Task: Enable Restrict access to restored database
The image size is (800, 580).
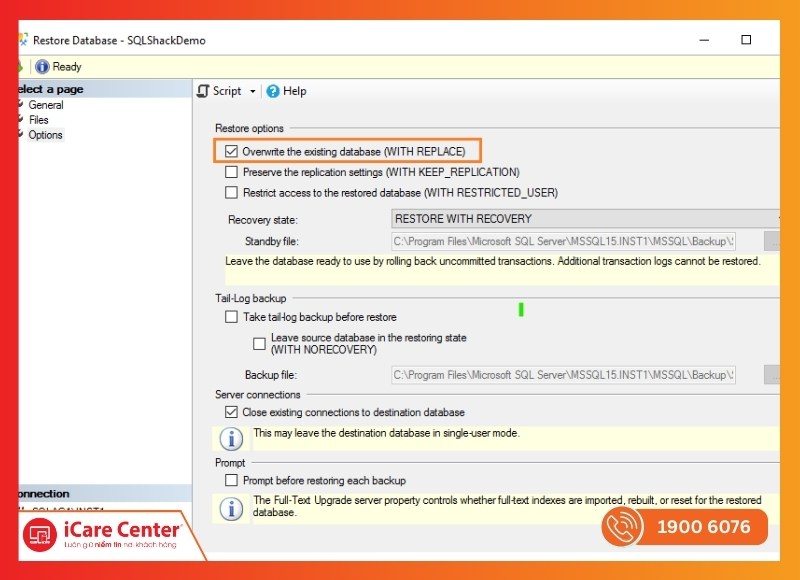Action: (x=231, y=192)
